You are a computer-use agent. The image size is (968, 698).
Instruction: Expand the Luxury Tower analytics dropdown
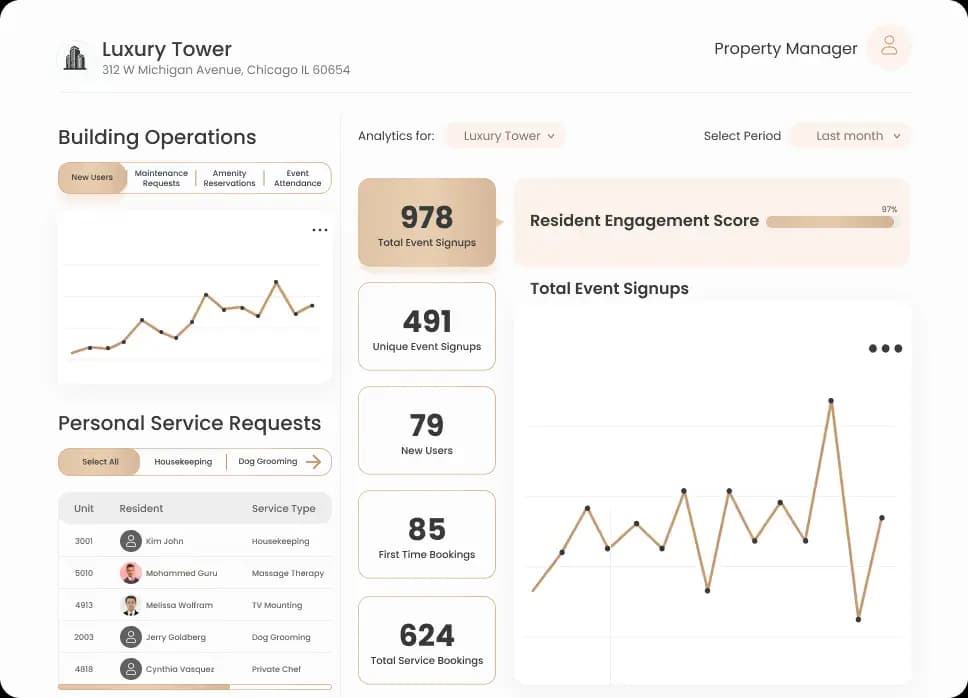coord(506,136)
